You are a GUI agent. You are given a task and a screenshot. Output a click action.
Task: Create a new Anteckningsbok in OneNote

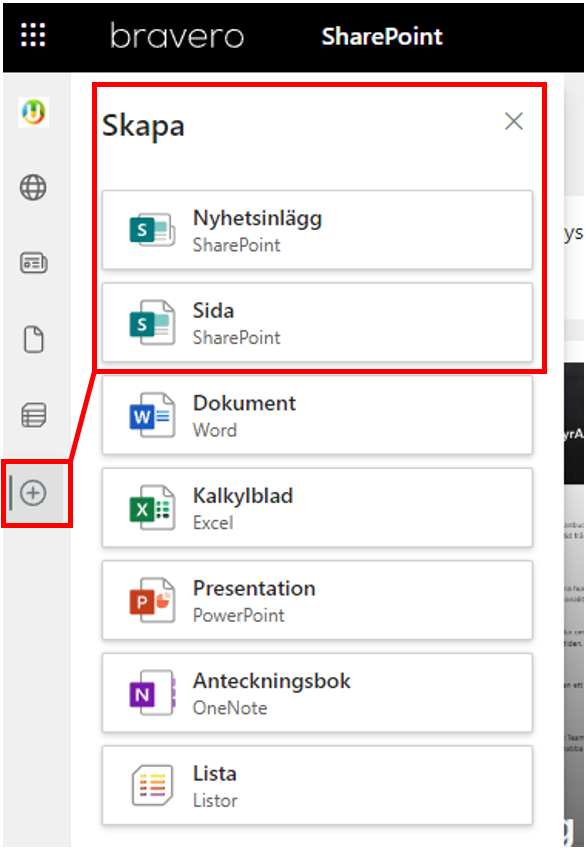pyautogui.click(x=317, y=693)
